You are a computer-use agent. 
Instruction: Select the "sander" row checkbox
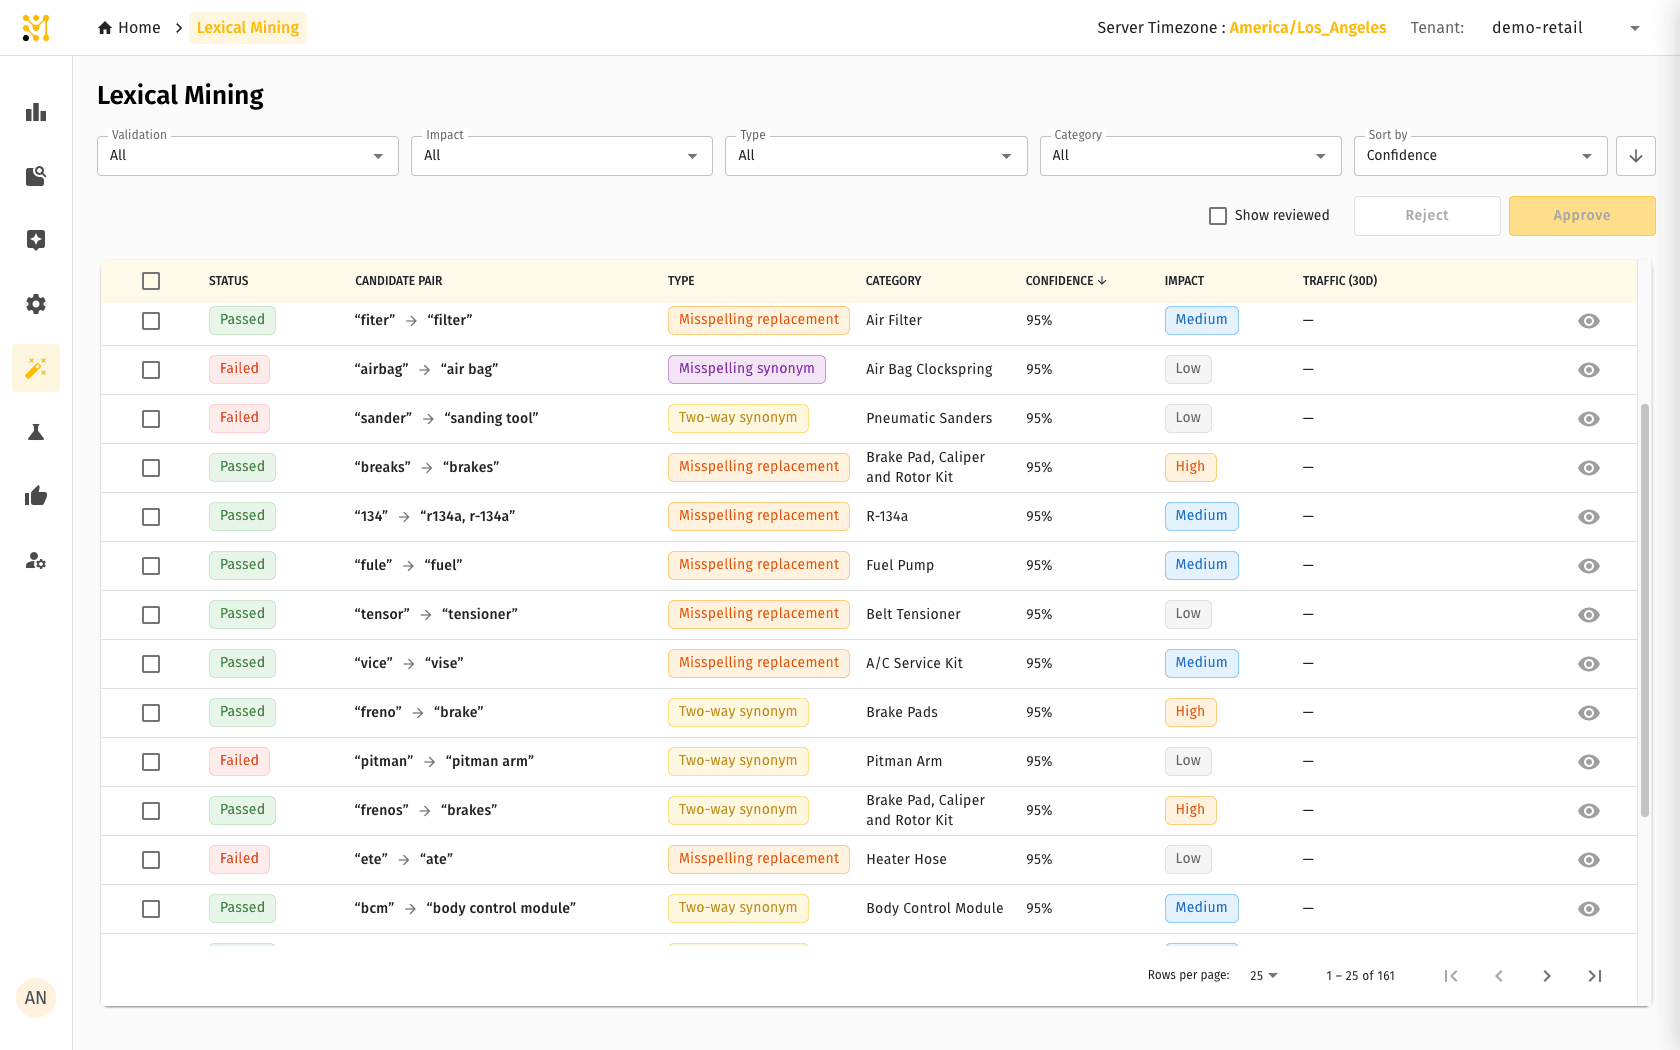pyautogui.click(x=151, y=419)
